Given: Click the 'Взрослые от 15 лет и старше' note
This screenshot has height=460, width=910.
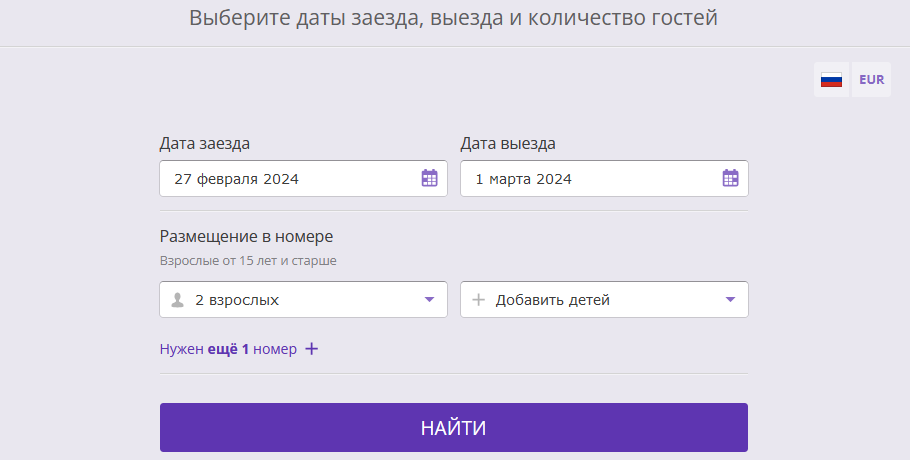Looking at the screenshot, I should pos(248,260).
